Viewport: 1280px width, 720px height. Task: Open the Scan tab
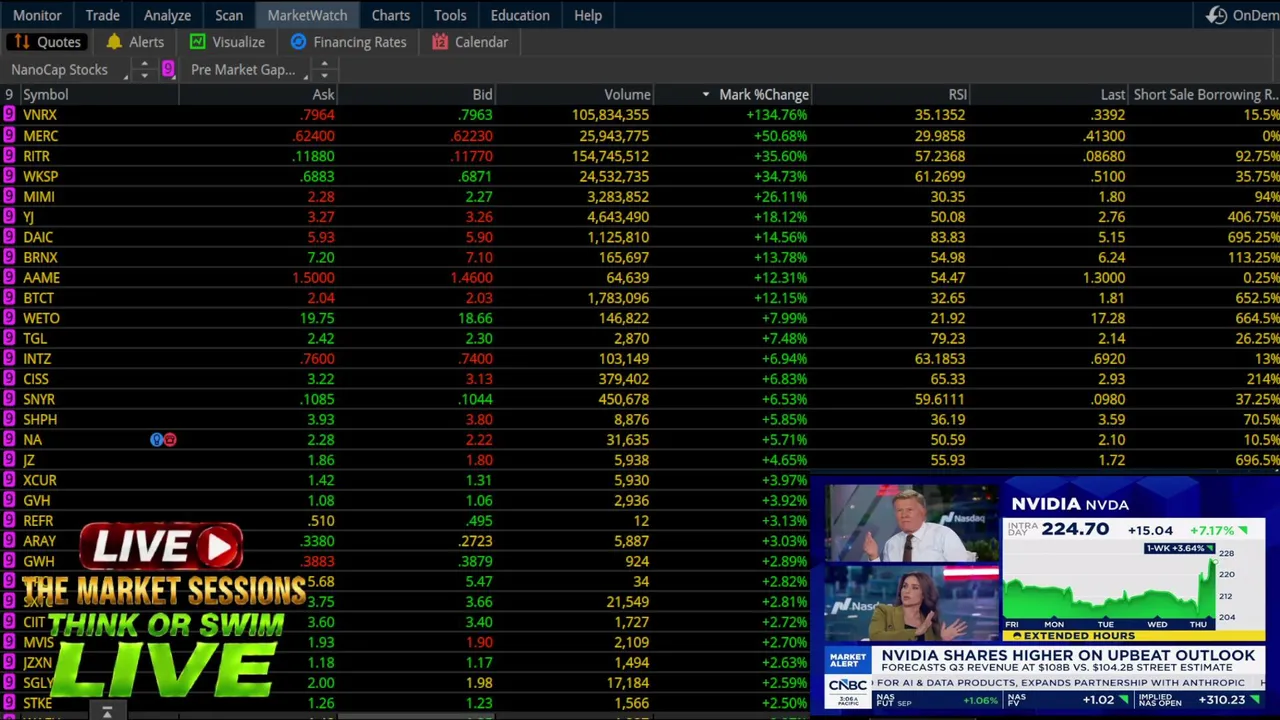(x=229, y=15)
